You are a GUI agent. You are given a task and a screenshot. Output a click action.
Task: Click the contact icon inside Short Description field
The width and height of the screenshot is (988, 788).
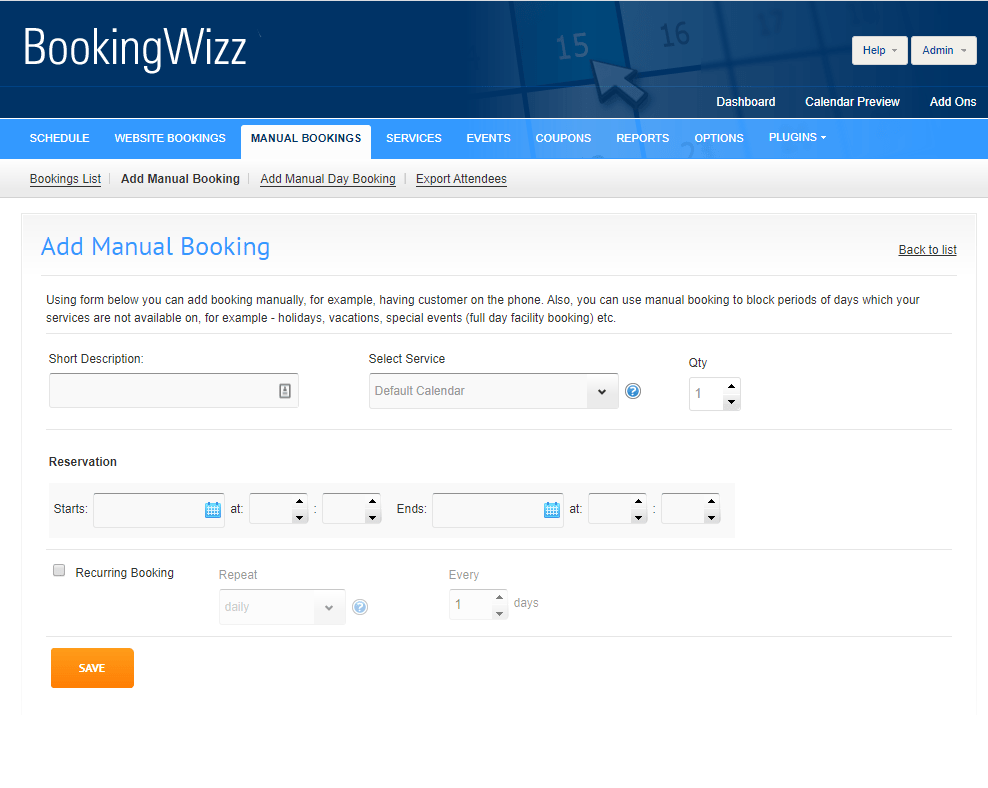click(x=285, y=391)
